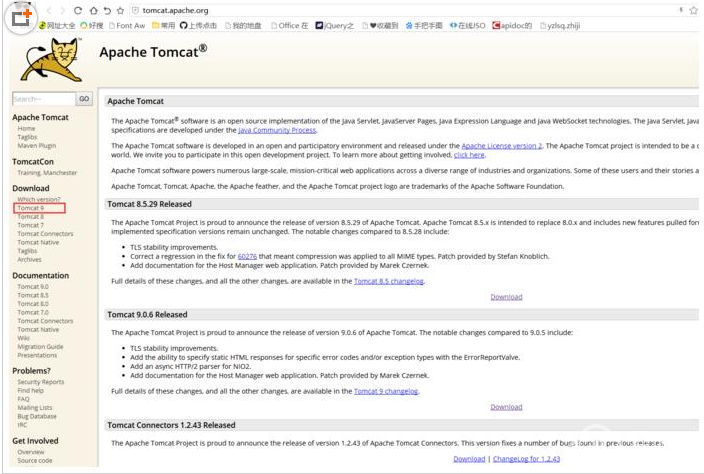704x474 pixels.
Task: Open the Tomcat 8.5 changelog link
Action: pyautogui.click(x=389, y=281)
